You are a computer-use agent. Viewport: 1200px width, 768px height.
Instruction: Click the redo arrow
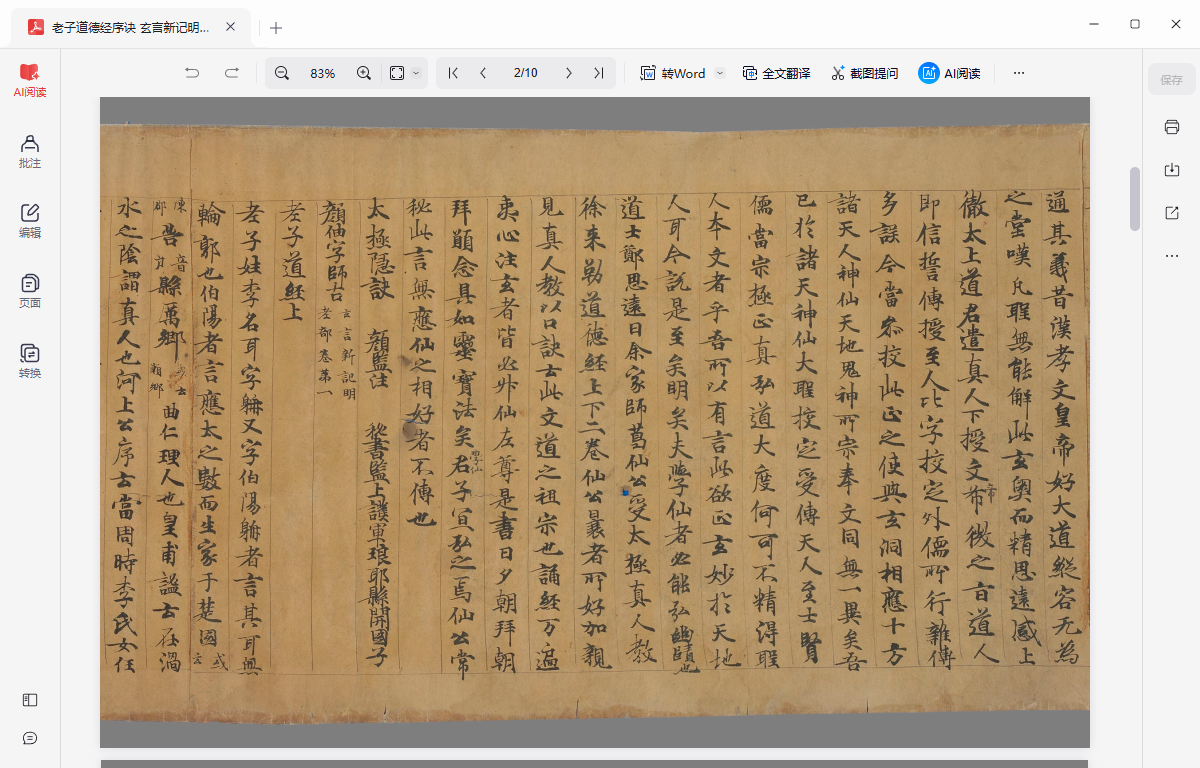[x=232, y=73]
